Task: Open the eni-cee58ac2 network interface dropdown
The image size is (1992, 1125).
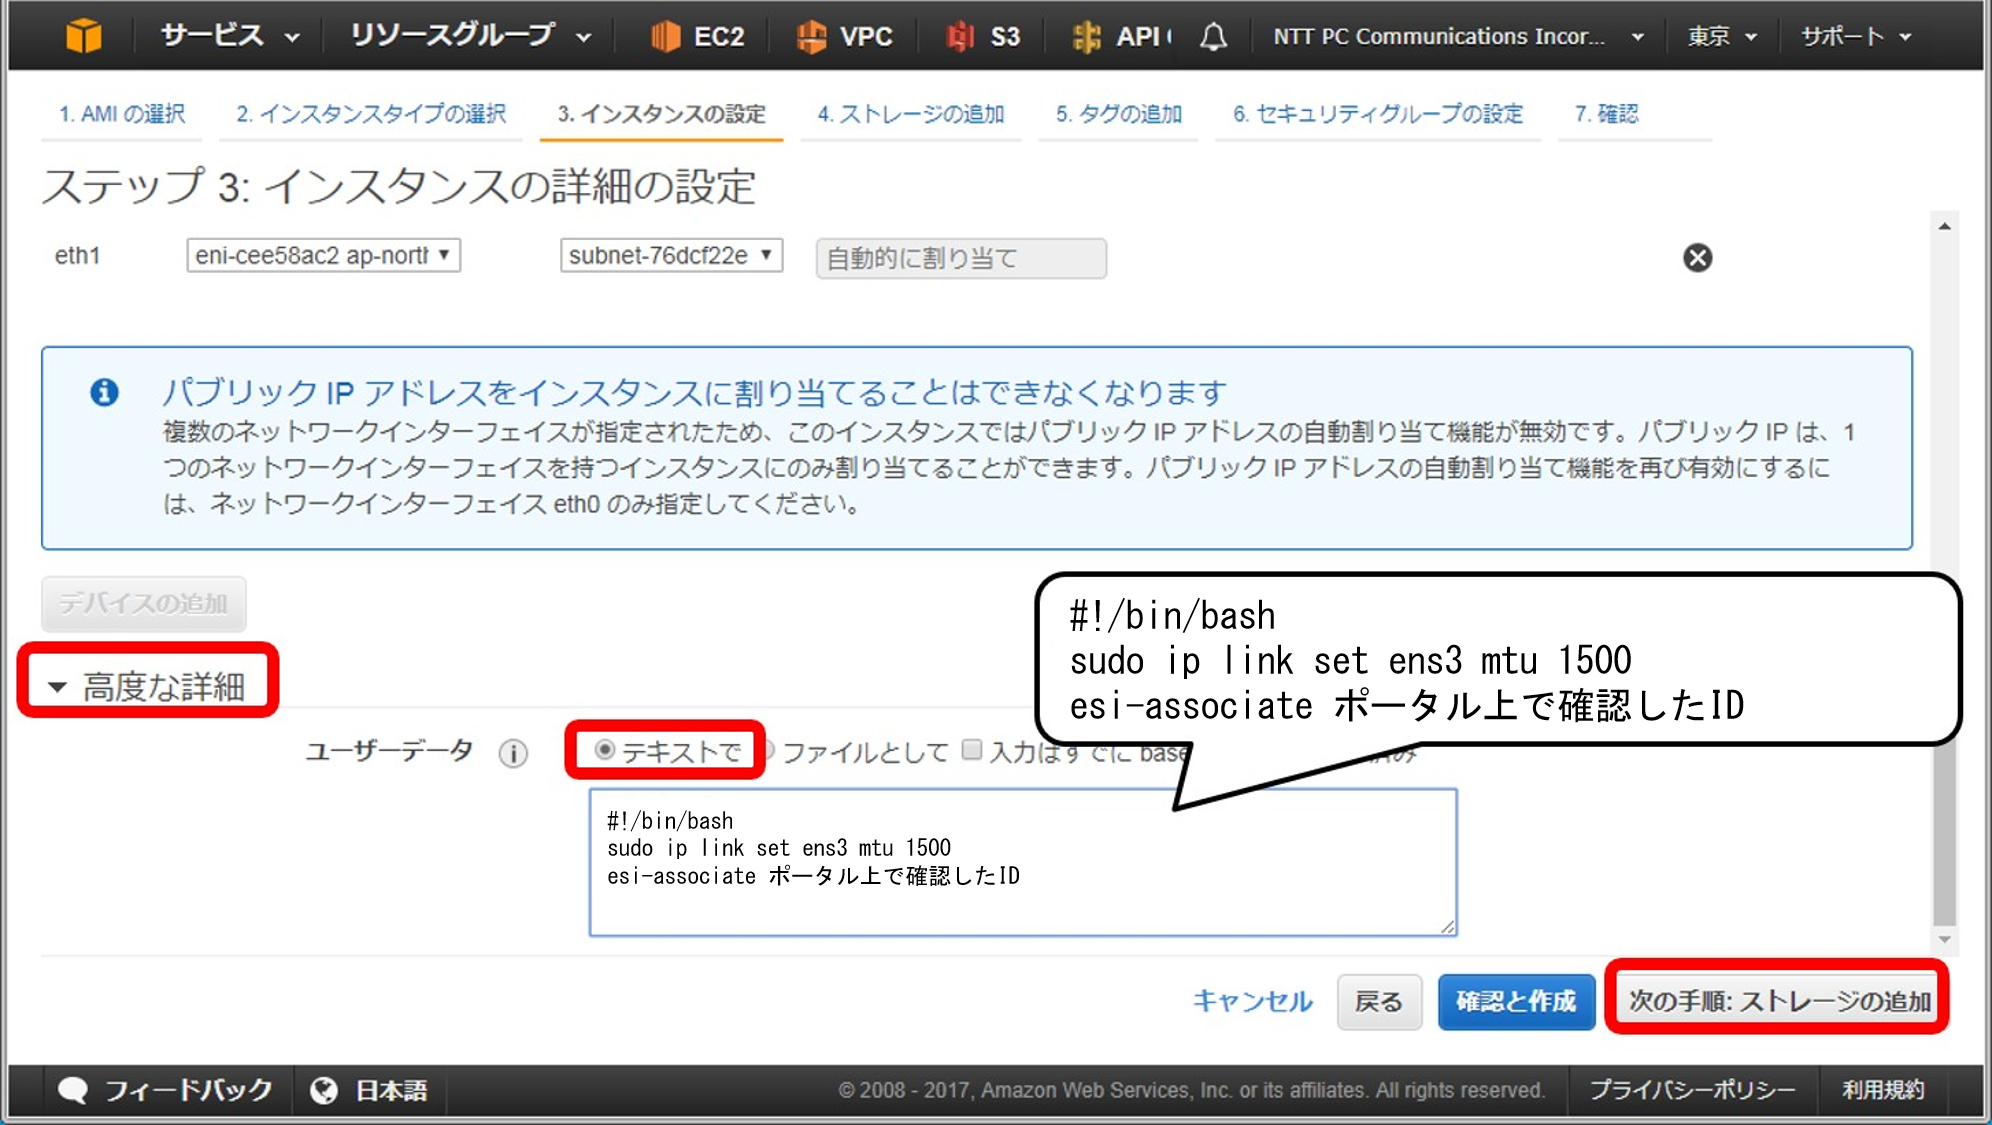Action: point(323,255)
